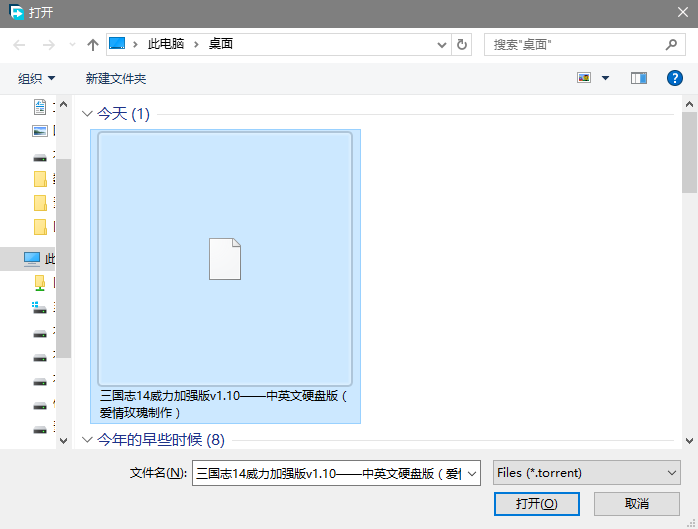
Task: Click the 取消 button
Action: click(637, 504)
